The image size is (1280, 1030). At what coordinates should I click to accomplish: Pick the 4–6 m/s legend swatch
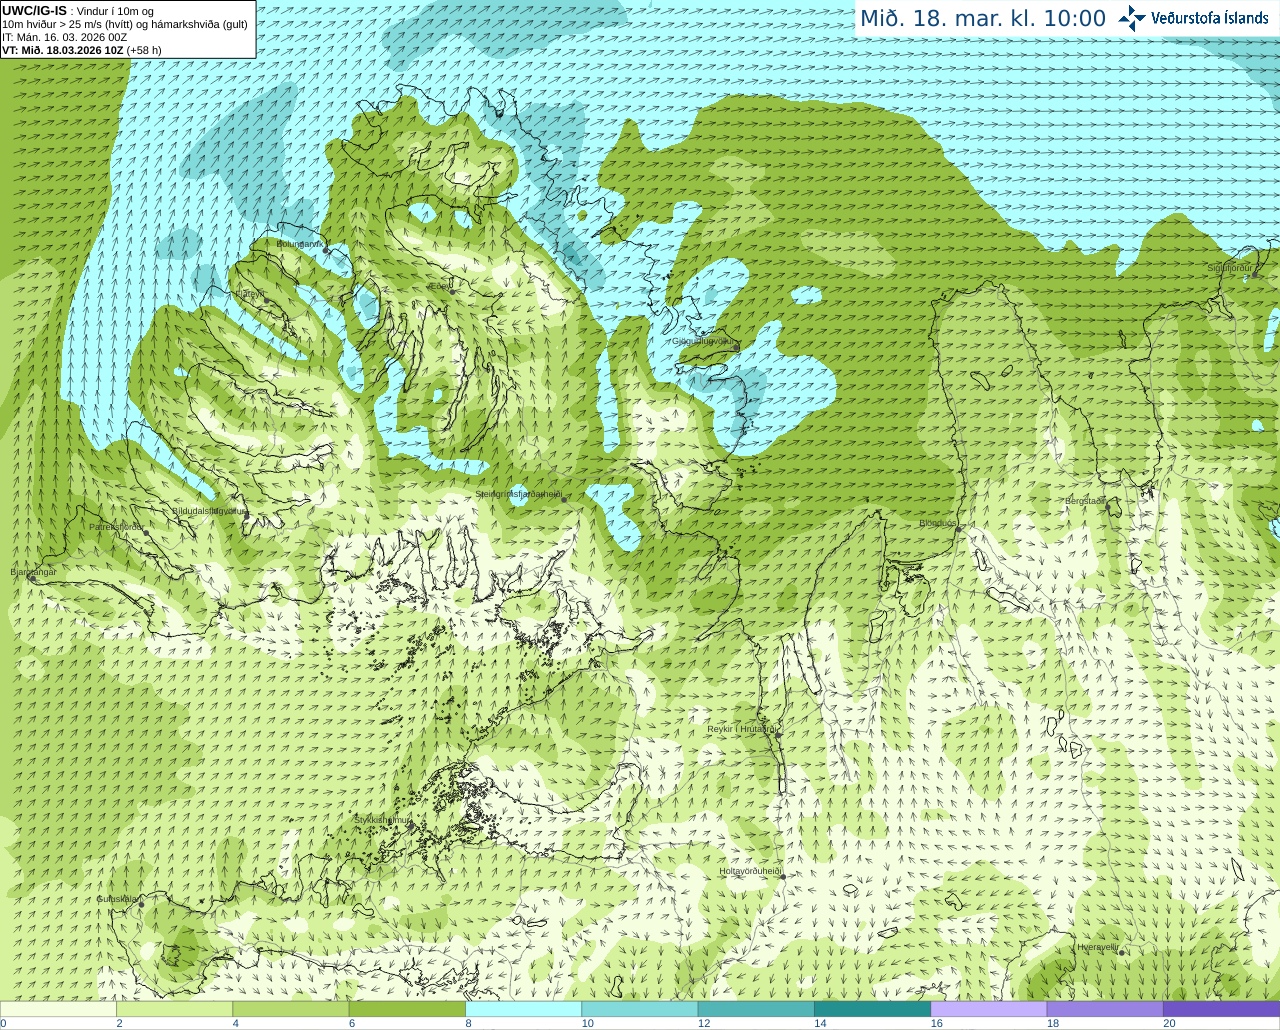290,1009
